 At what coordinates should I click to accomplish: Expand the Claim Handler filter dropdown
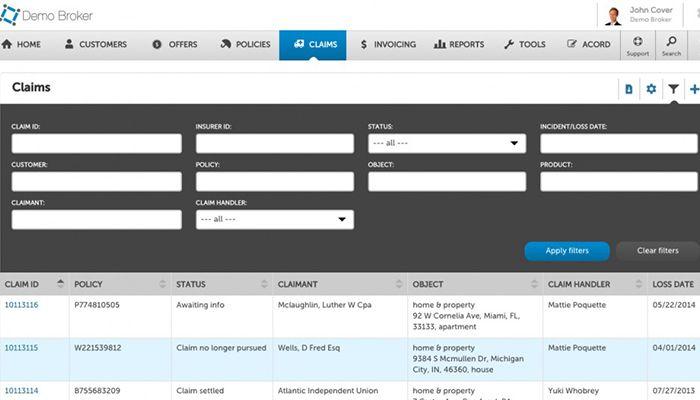click(275, 220)
